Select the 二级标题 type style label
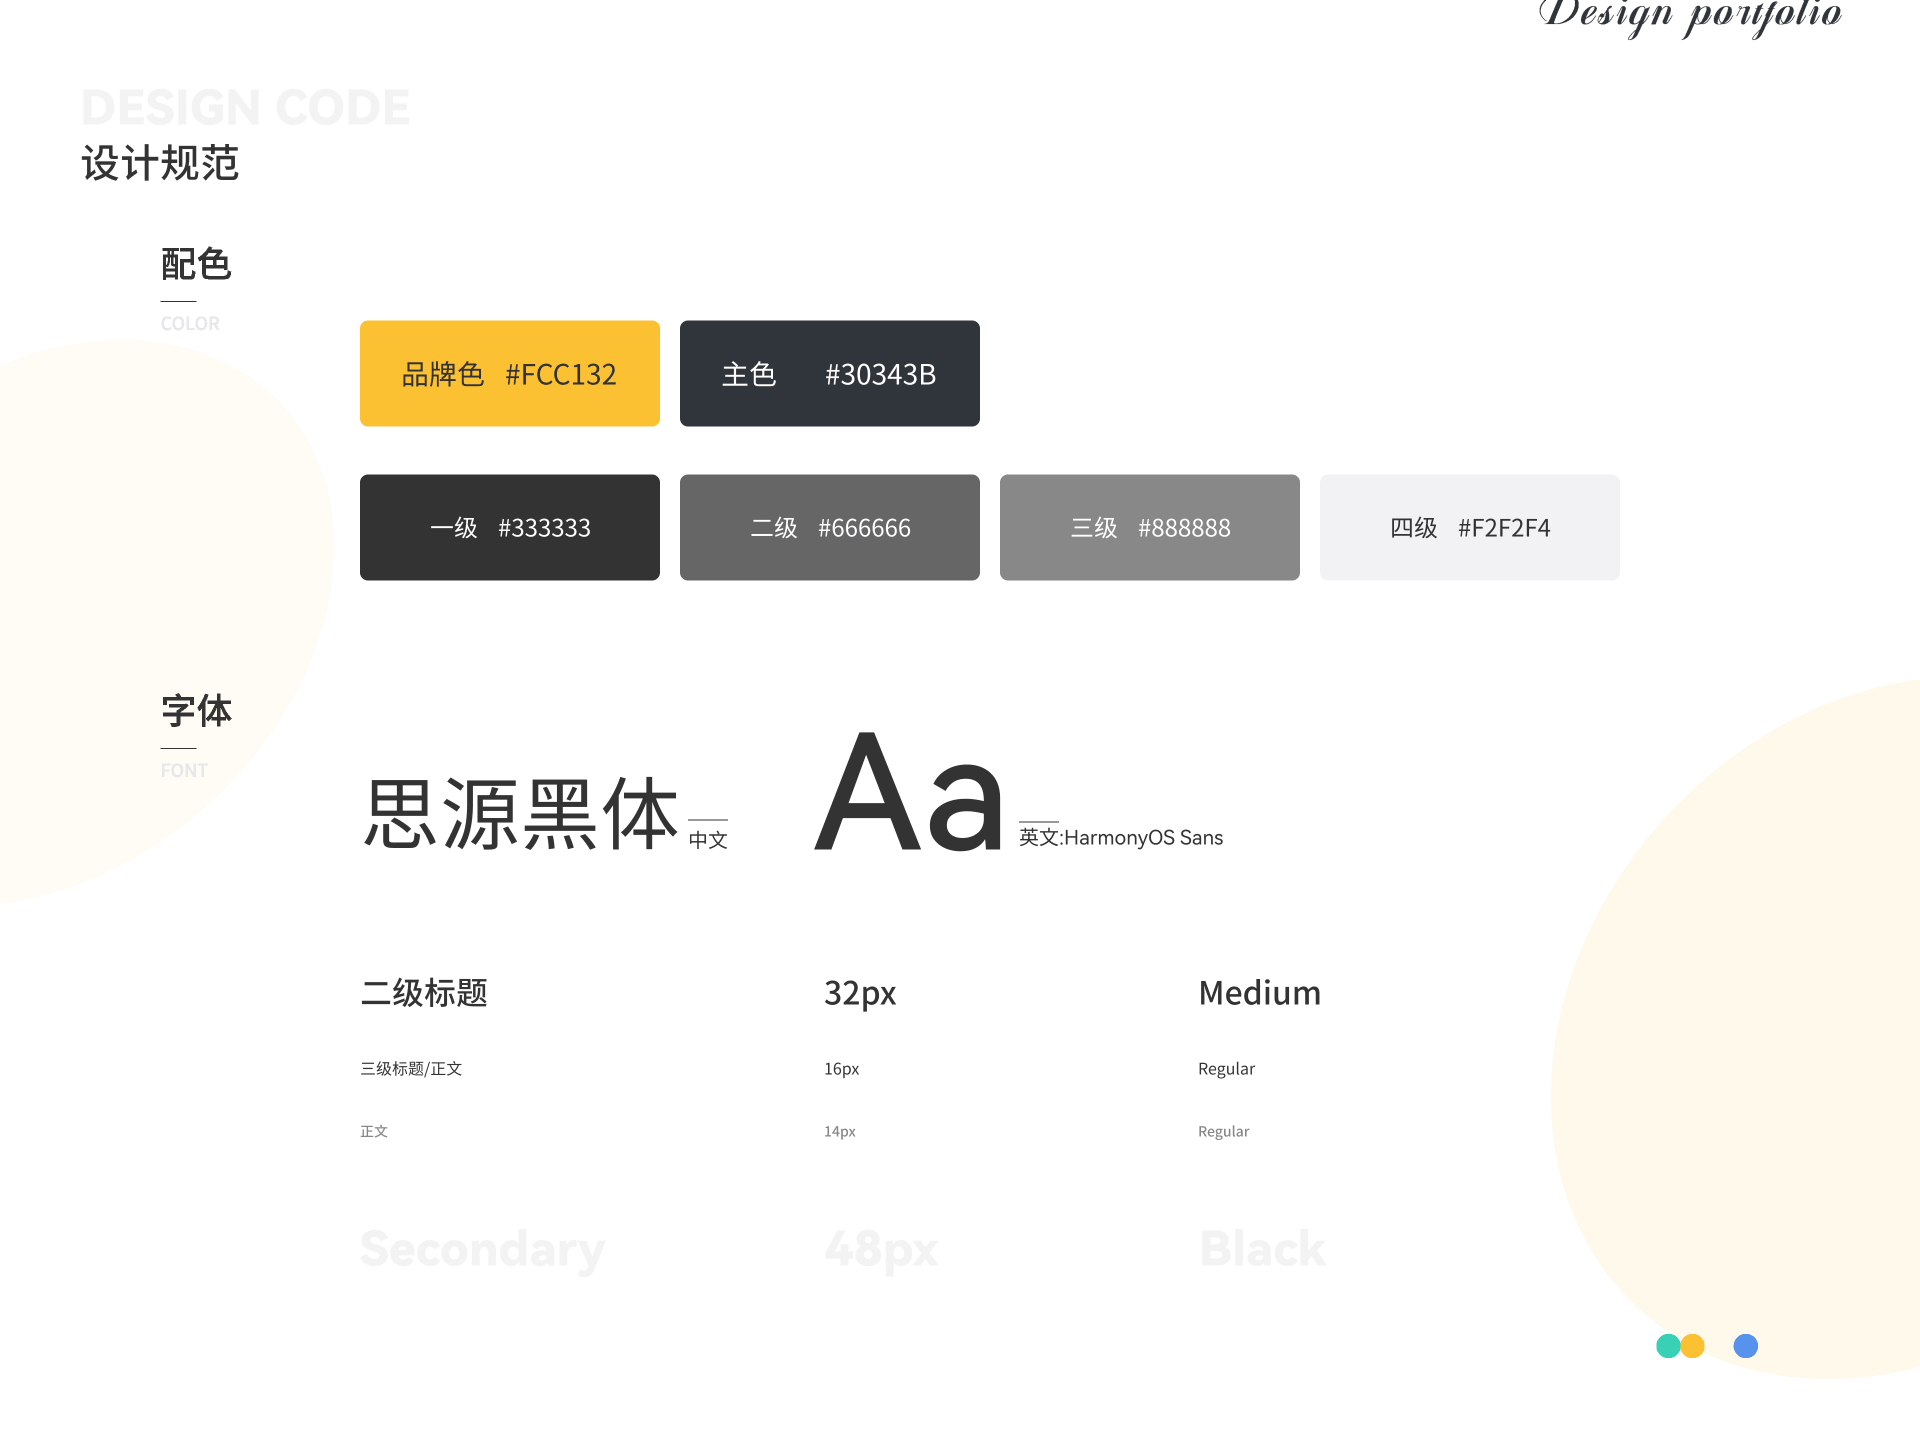 click(x=423, y=993)
